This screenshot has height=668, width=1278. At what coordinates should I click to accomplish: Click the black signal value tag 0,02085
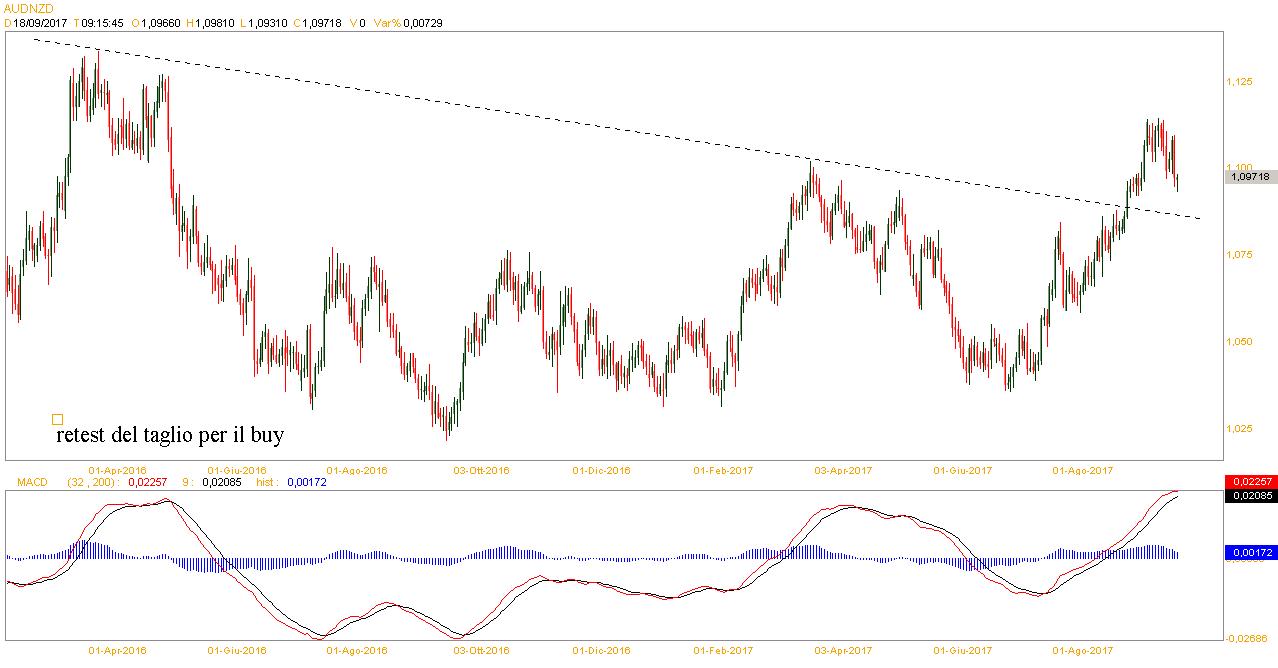(1250, 495)
